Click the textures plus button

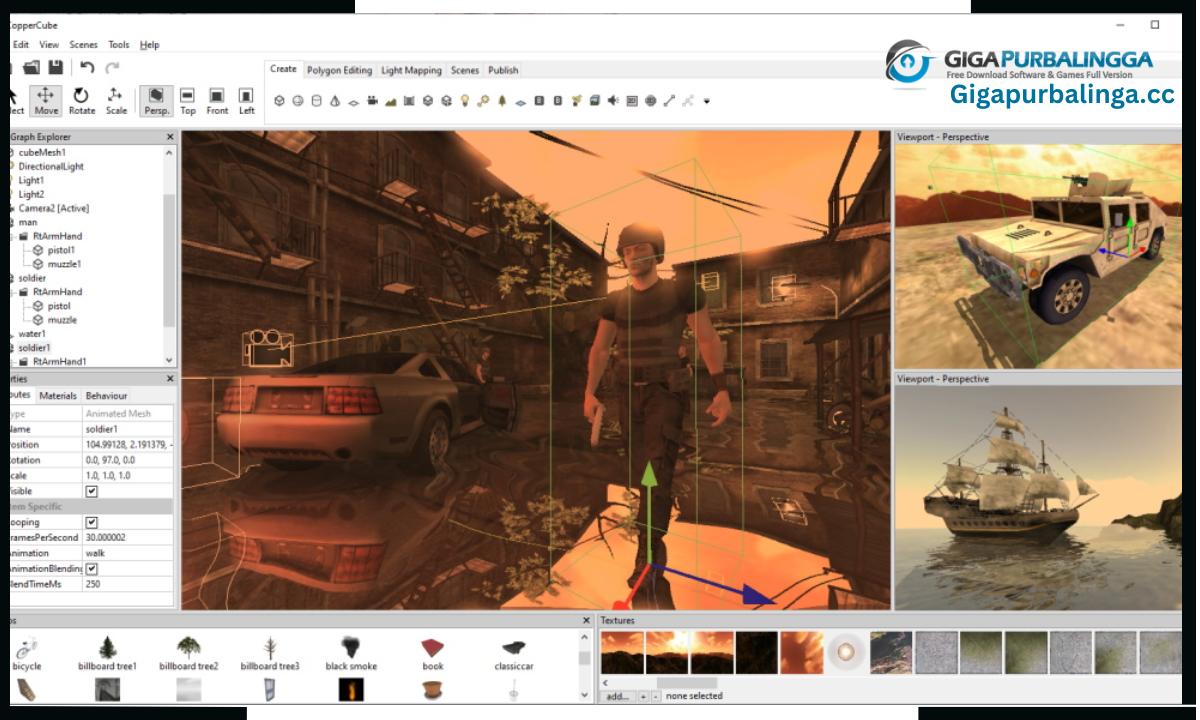[642, 696]
